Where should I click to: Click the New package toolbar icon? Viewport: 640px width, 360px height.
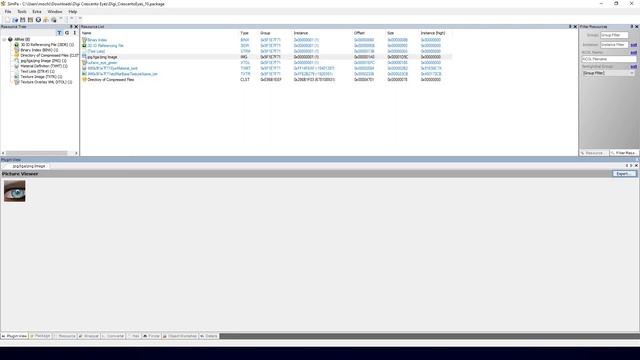click(7, 20)
